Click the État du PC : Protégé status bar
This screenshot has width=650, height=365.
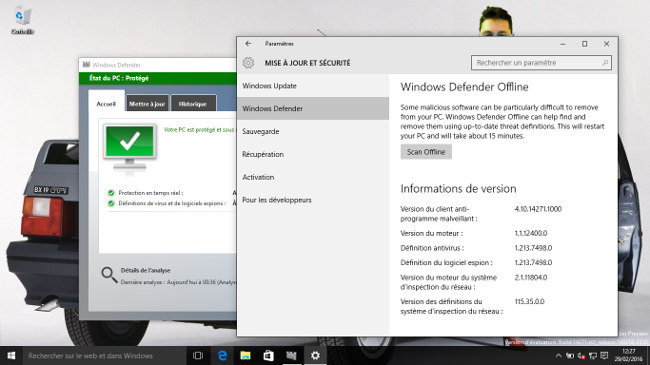[158, 78]
